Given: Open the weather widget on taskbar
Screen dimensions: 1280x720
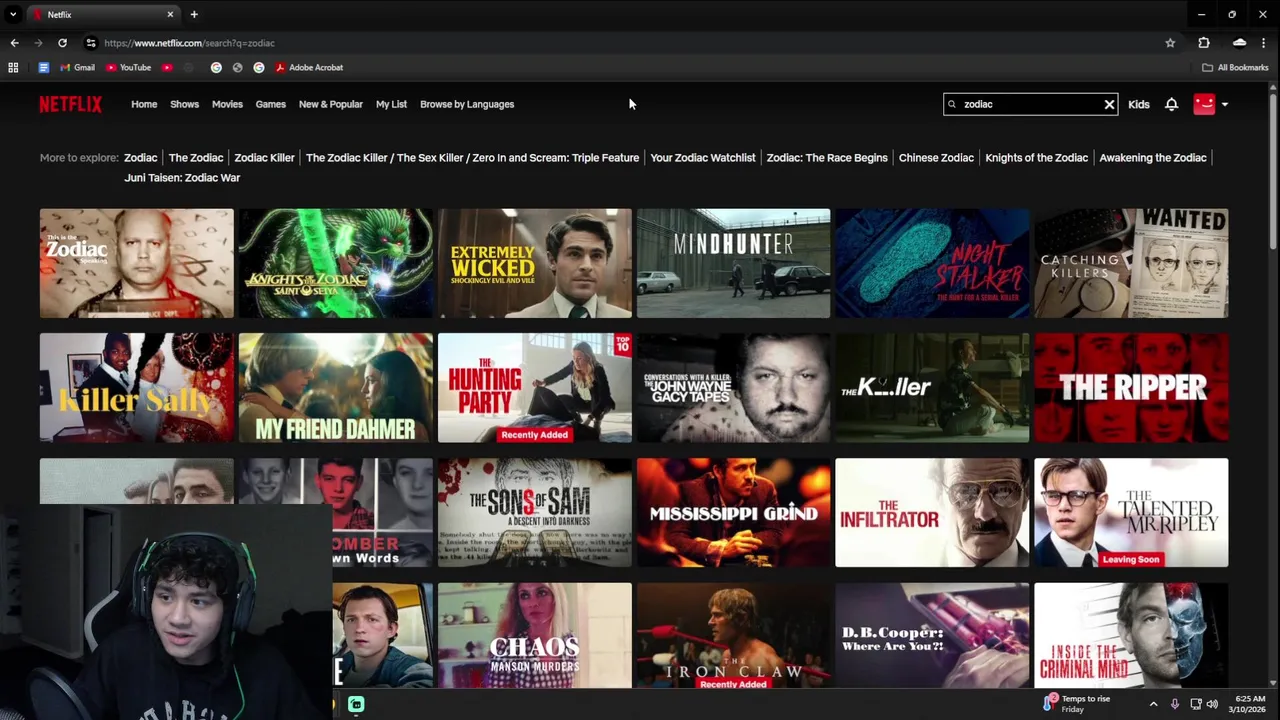Looking at the screenshot, I should pos(1077,704).
